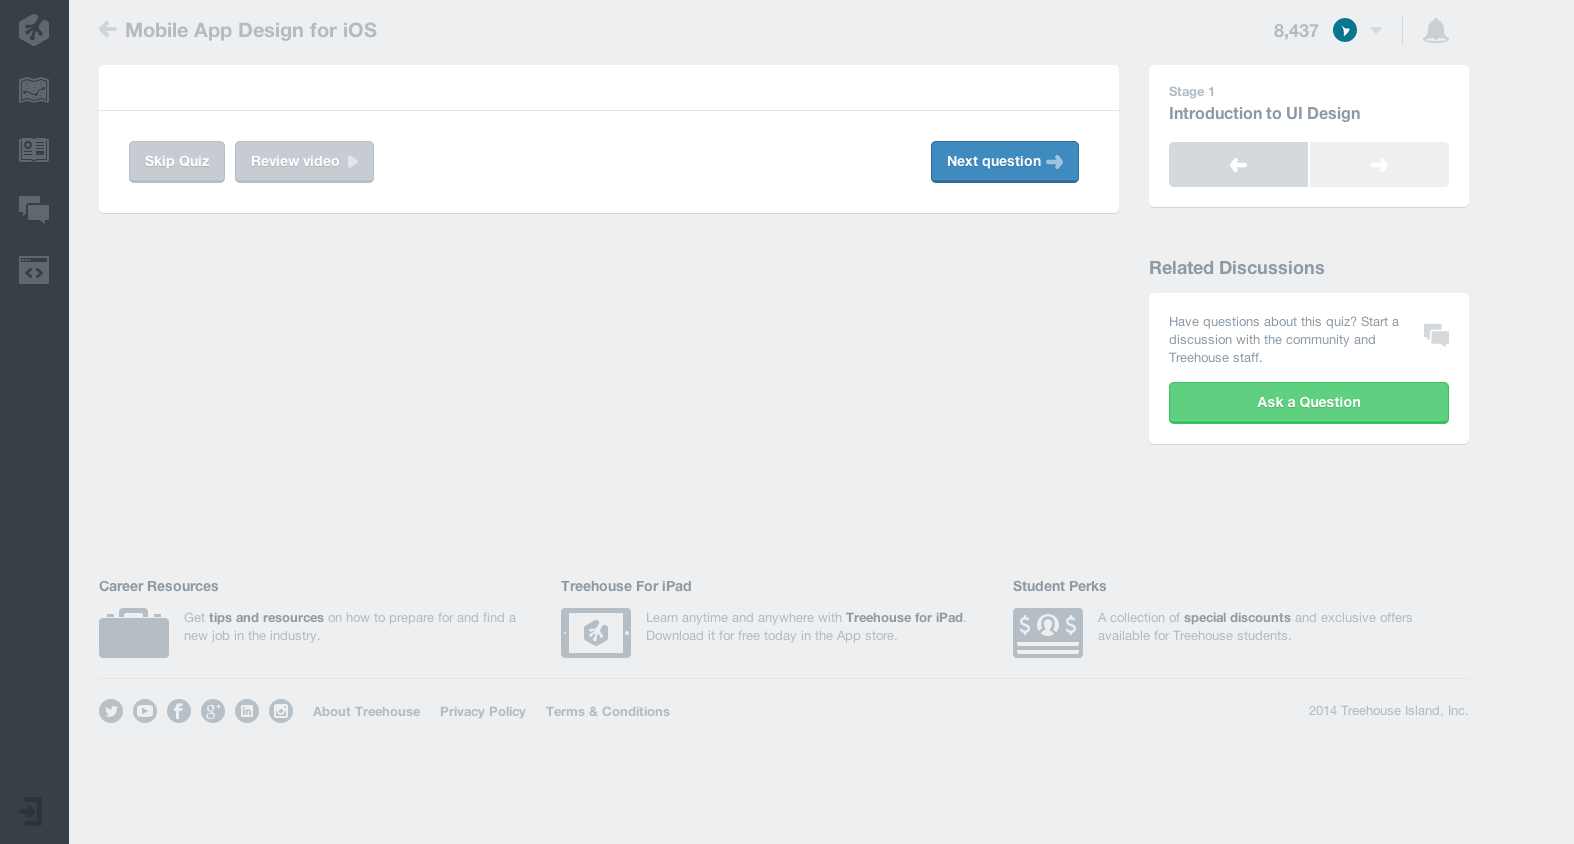Click the Treehouse for iPad tablet icon
The image size is (1574, 844).
click(596, 633)
